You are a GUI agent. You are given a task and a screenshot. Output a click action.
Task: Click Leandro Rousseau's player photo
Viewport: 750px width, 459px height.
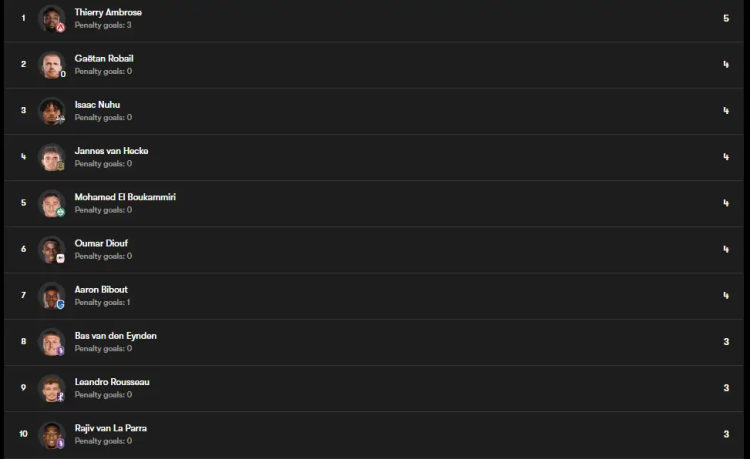click(x=51, y=388)
